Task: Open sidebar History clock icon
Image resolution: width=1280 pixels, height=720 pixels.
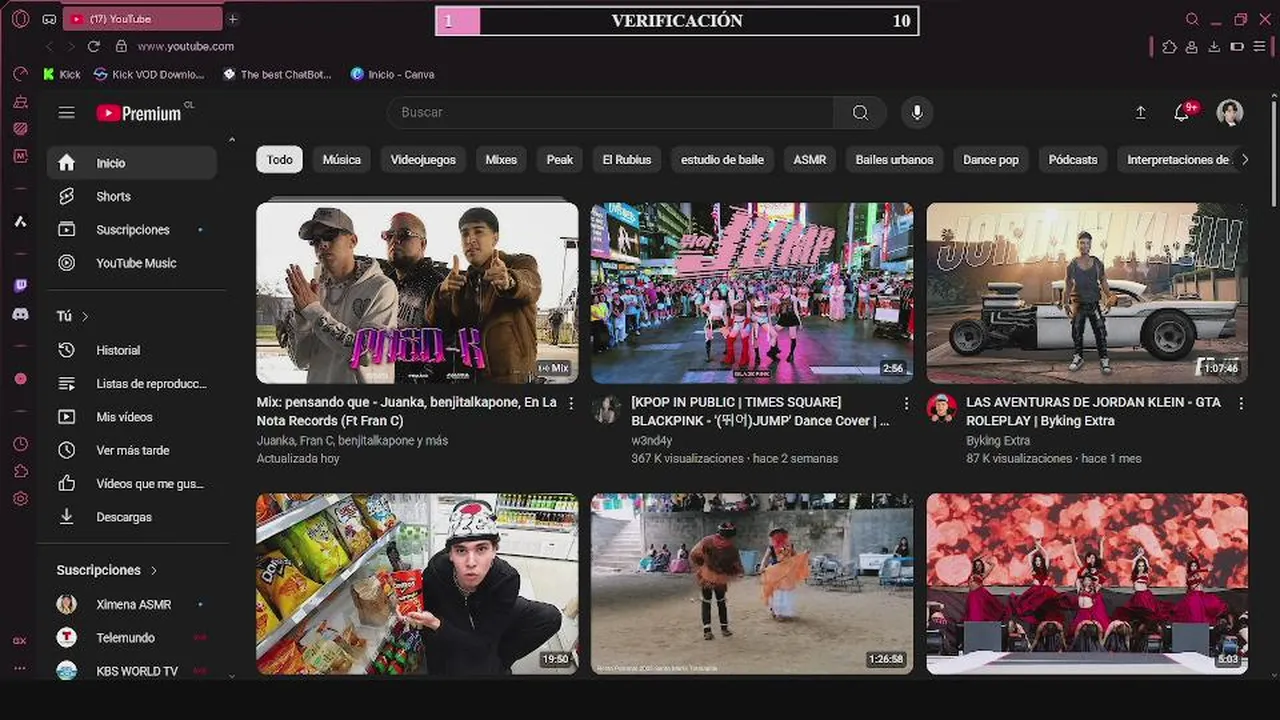Action: click(x=20, y=444)
